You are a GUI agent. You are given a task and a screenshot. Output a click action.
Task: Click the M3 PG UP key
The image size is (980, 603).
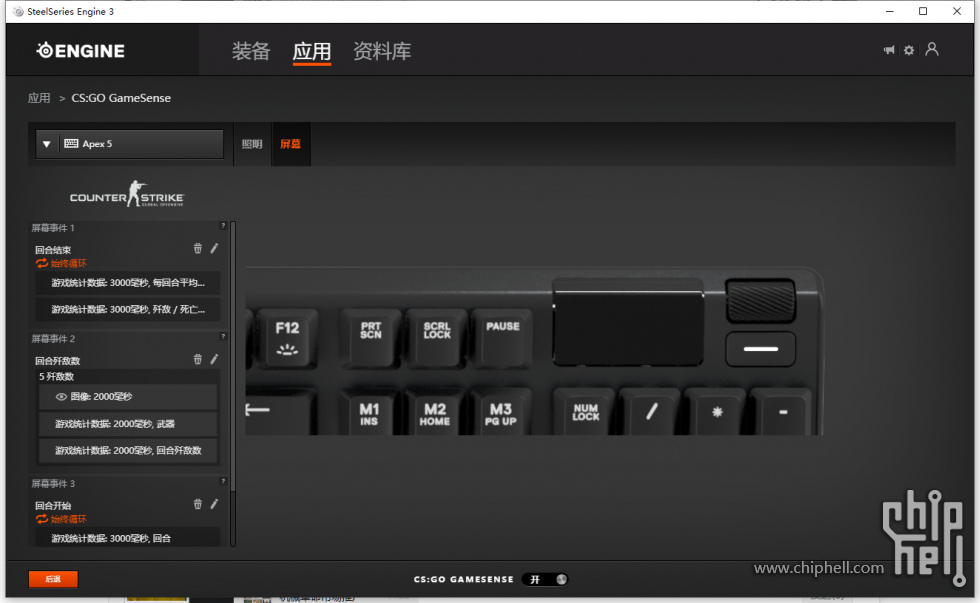point(501,412)
